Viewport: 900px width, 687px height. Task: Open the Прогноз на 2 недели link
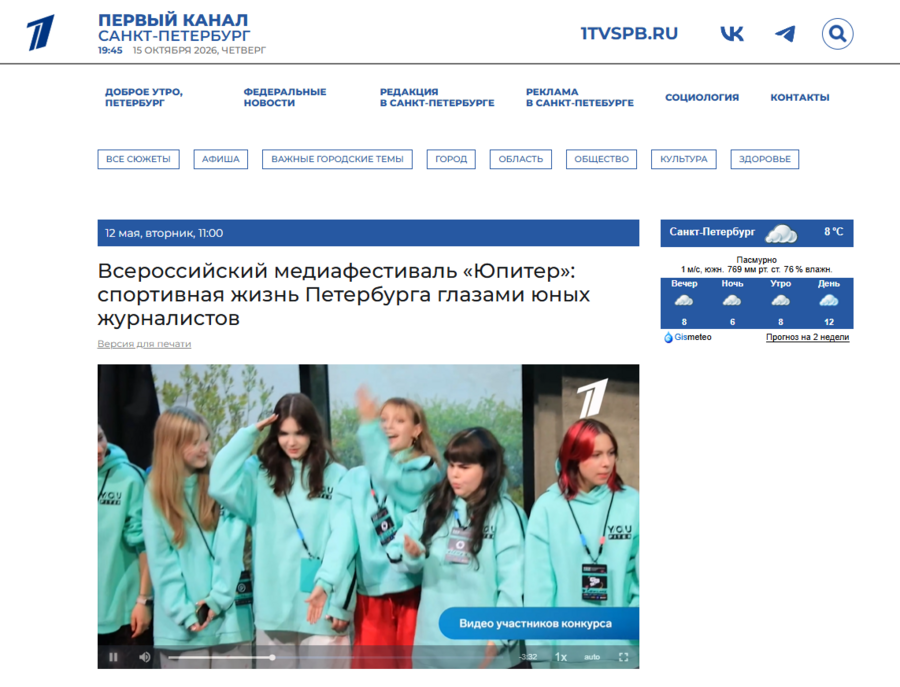pos(807,337)
